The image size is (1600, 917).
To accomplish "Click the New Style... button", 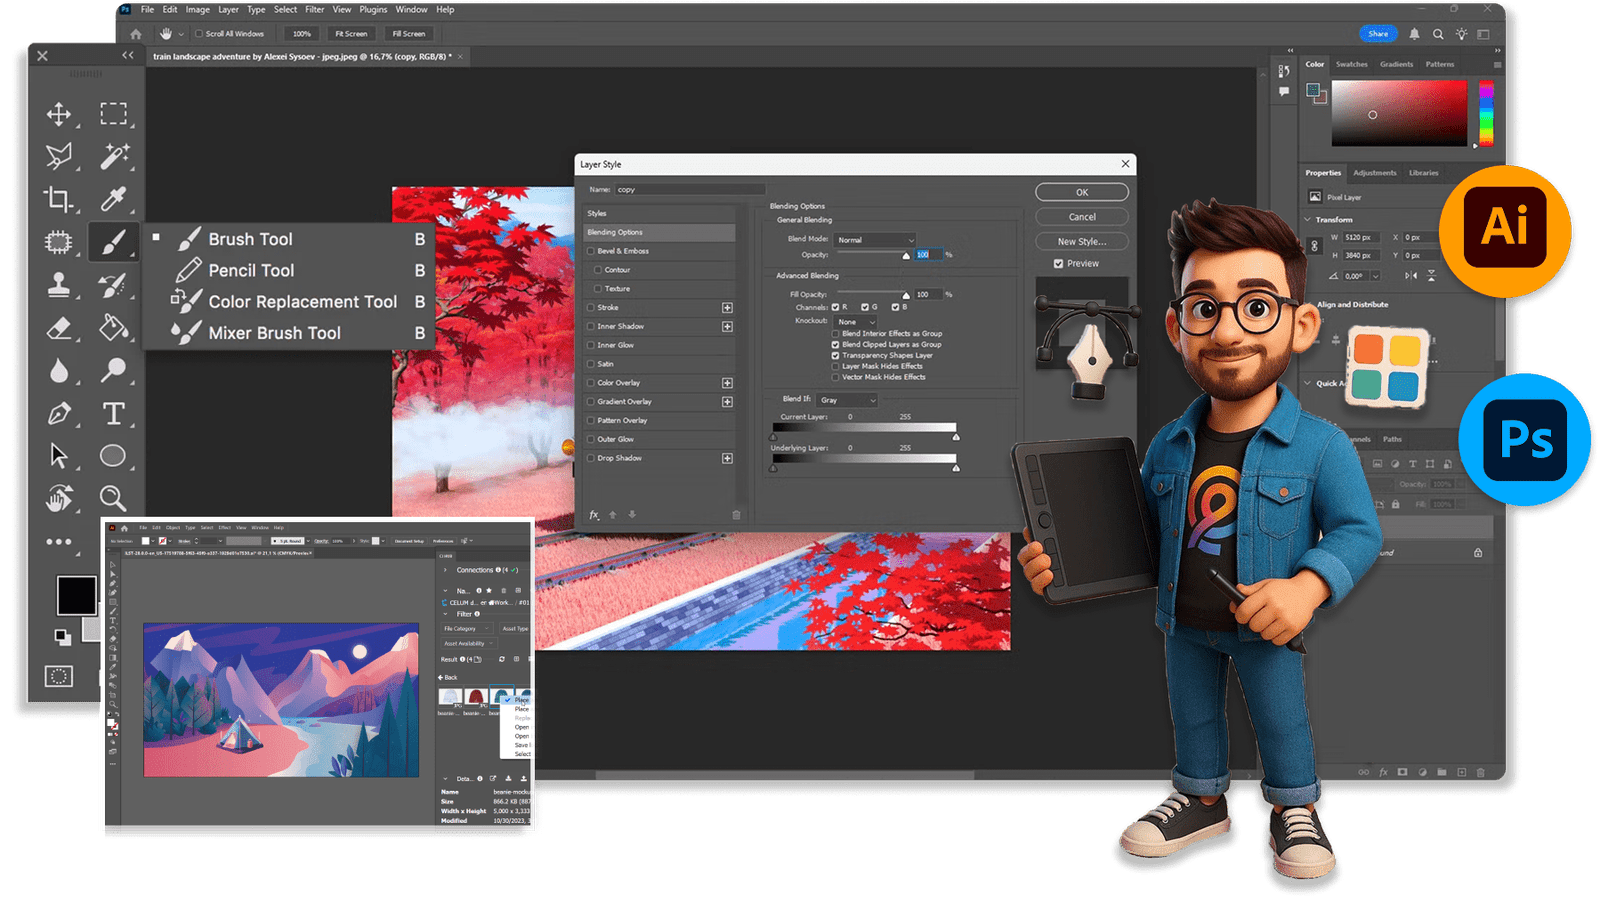I will [x=1081, y=241].
